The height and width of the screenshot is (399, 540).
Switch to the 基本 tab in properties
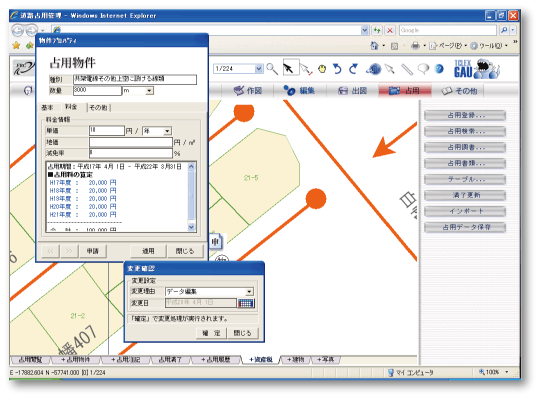click(47, 107)
